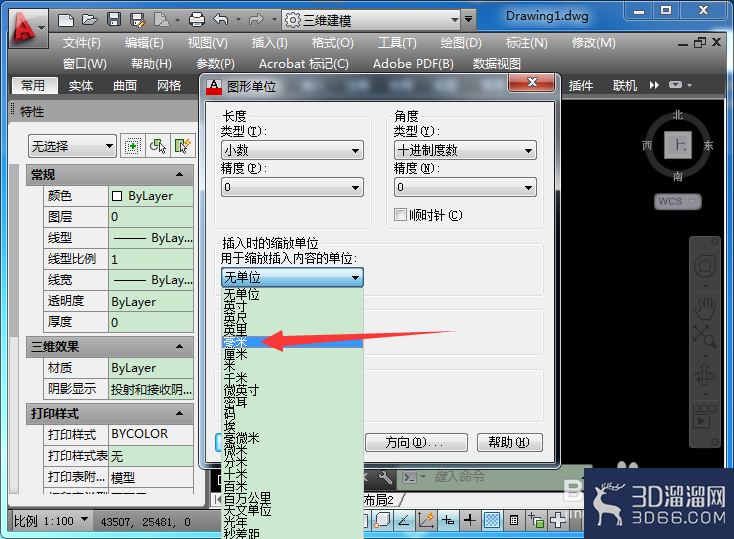
Task: Open angle precision dropdown
Action: click(x=465, y=187)
